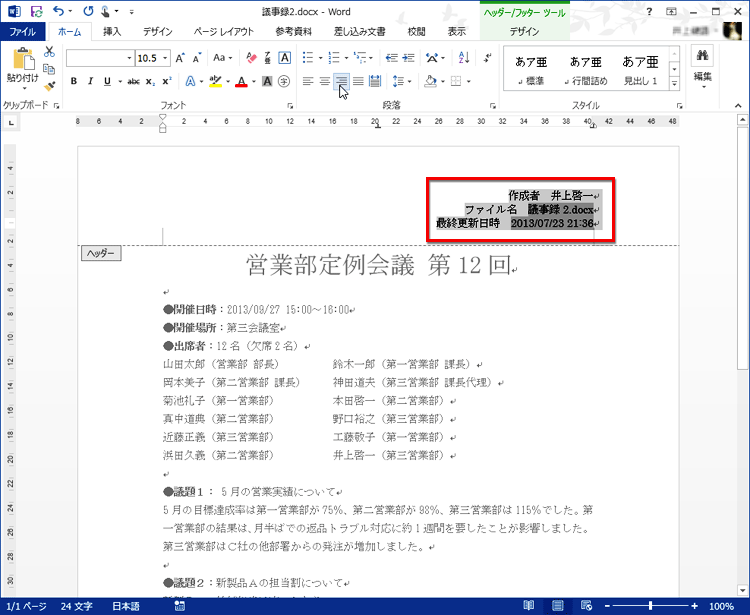Expand numbering list style dropdown
Image resolution: width=750 pixels, height=615 pixels.
click(346, 58)
